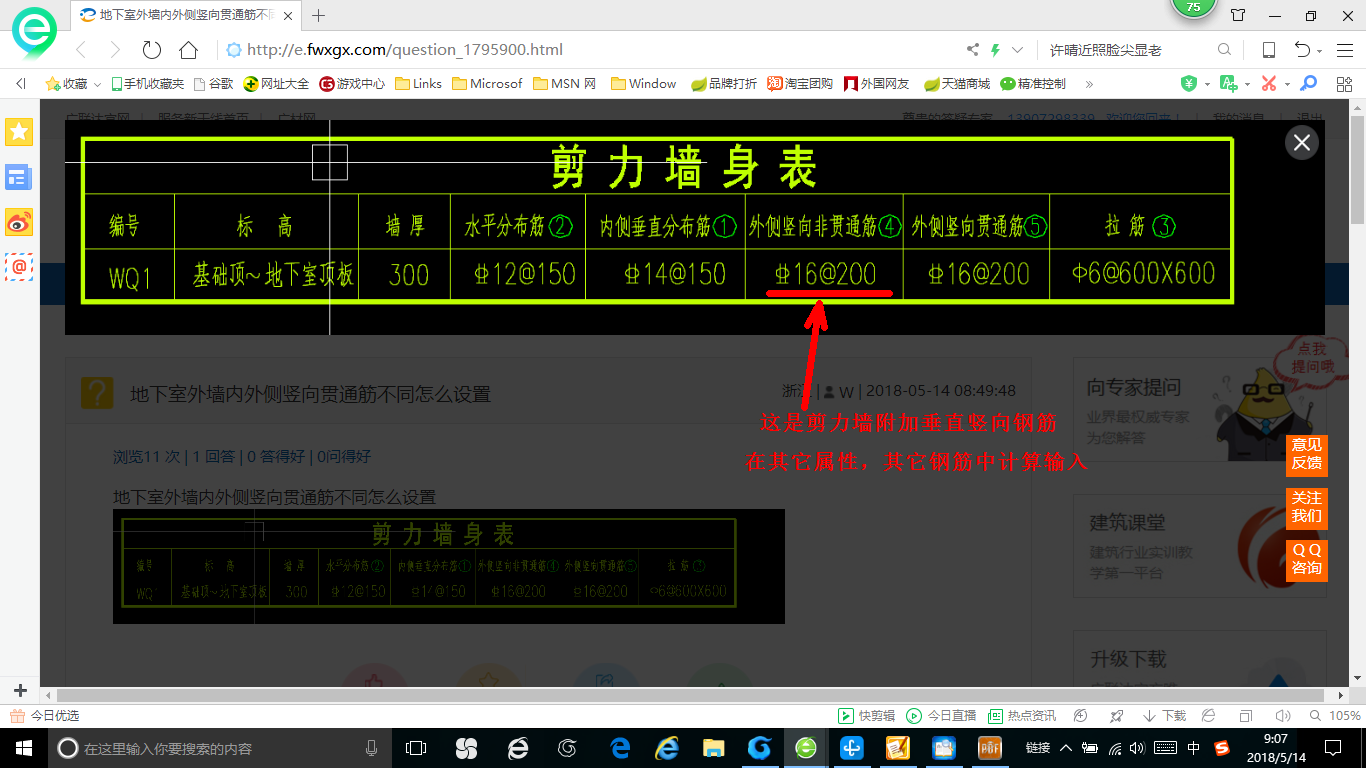The height and width of the screenshot is (768, 1366).
Task: Click the address bar URL field
Action: (590, 50)
